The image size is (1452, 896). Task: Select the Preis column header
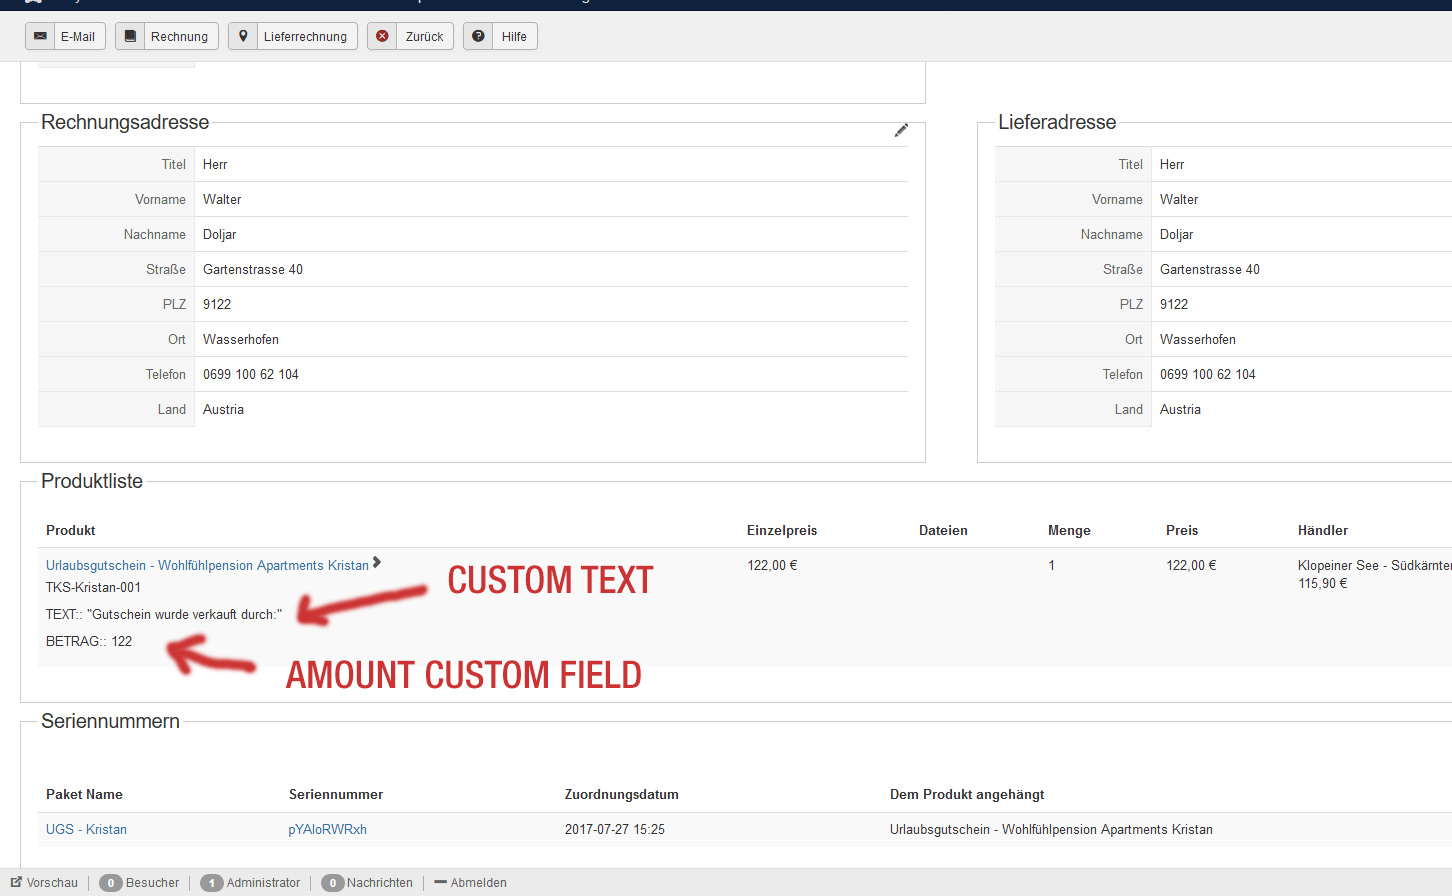[x=1182, y=531]
